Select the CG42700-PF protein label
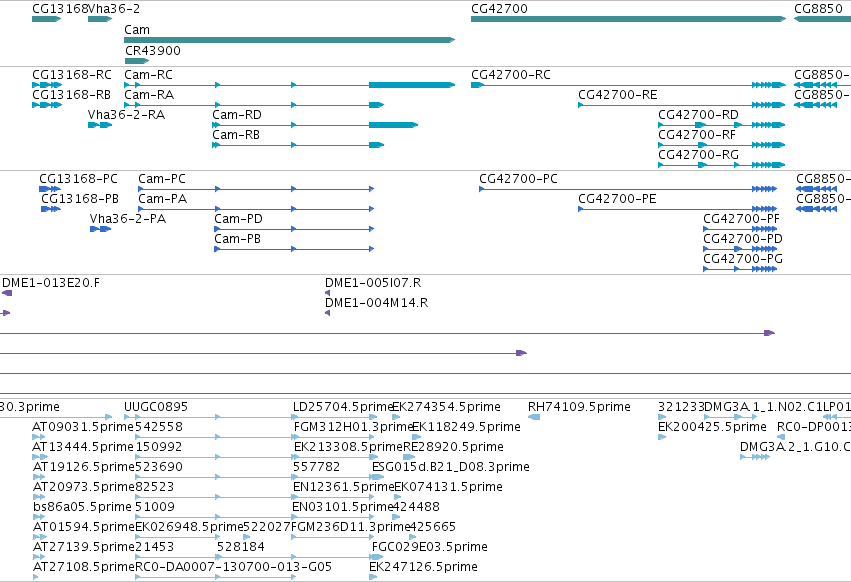The width and height of the screenshot is (851, 582). [741, 219]
